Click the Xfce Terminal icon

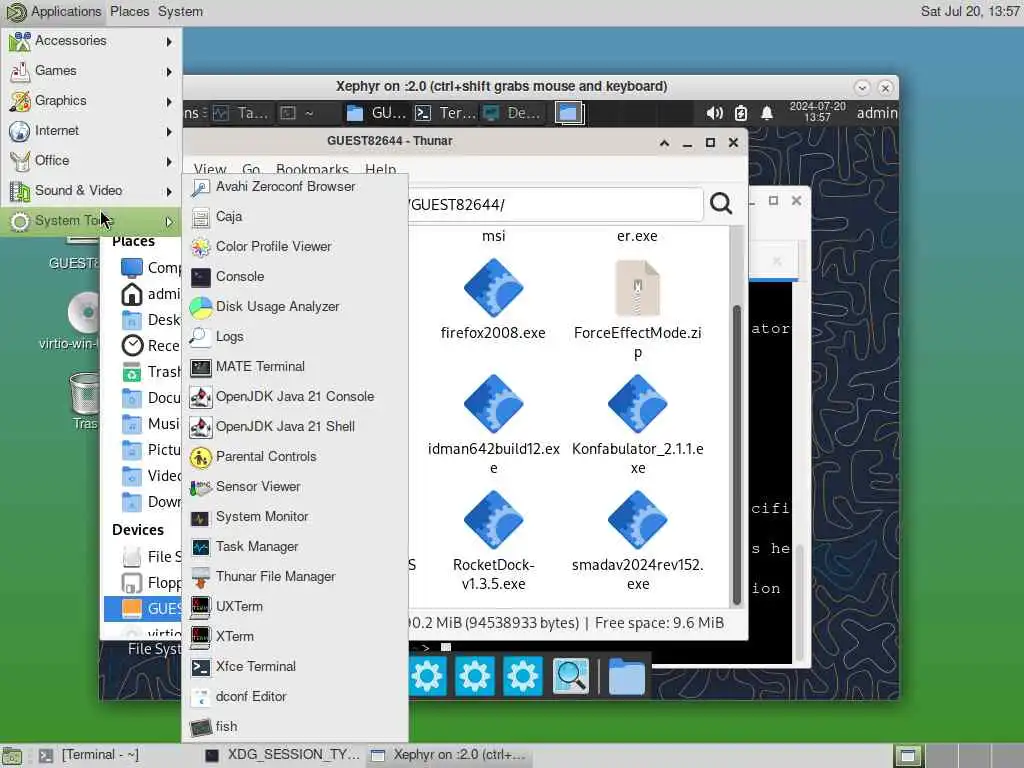[200, 667]
